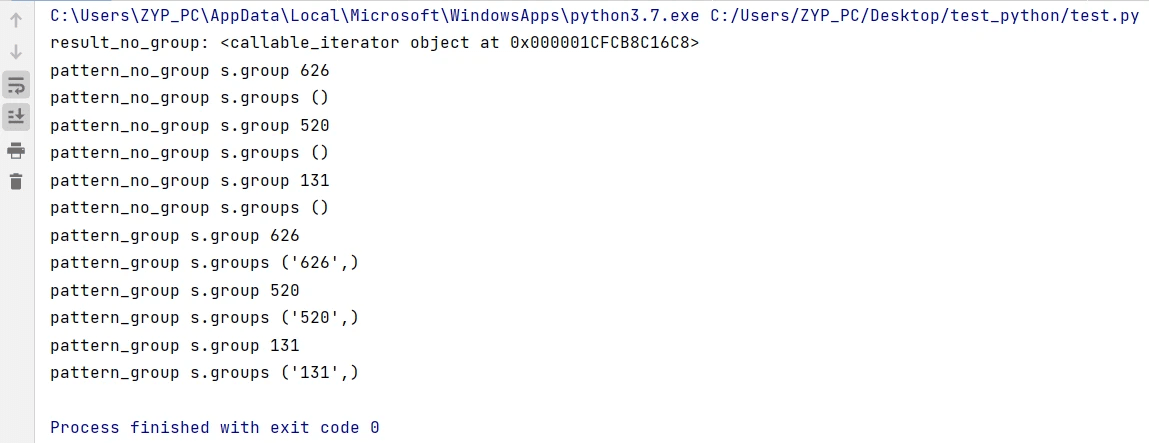The height and width of the screenshot is (443, 1149).
Task: Click the line pattern_group s.groups ('131',)
Action: (x=204, y=373)
